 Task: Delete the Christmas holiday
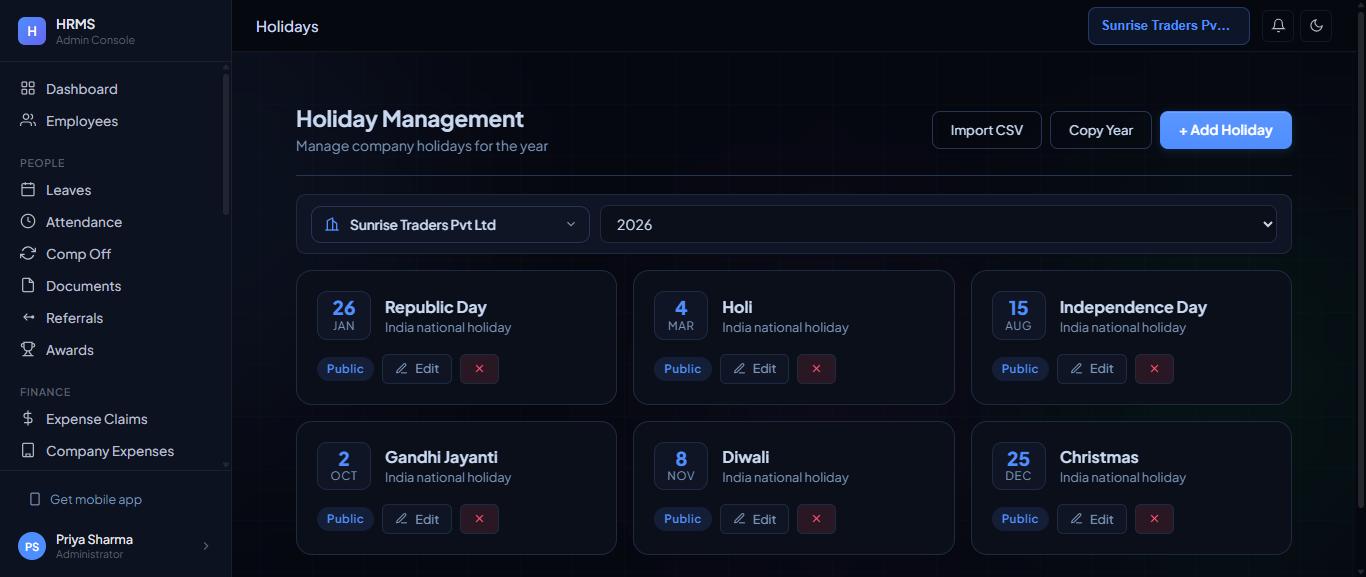(x=1154, y=519)
